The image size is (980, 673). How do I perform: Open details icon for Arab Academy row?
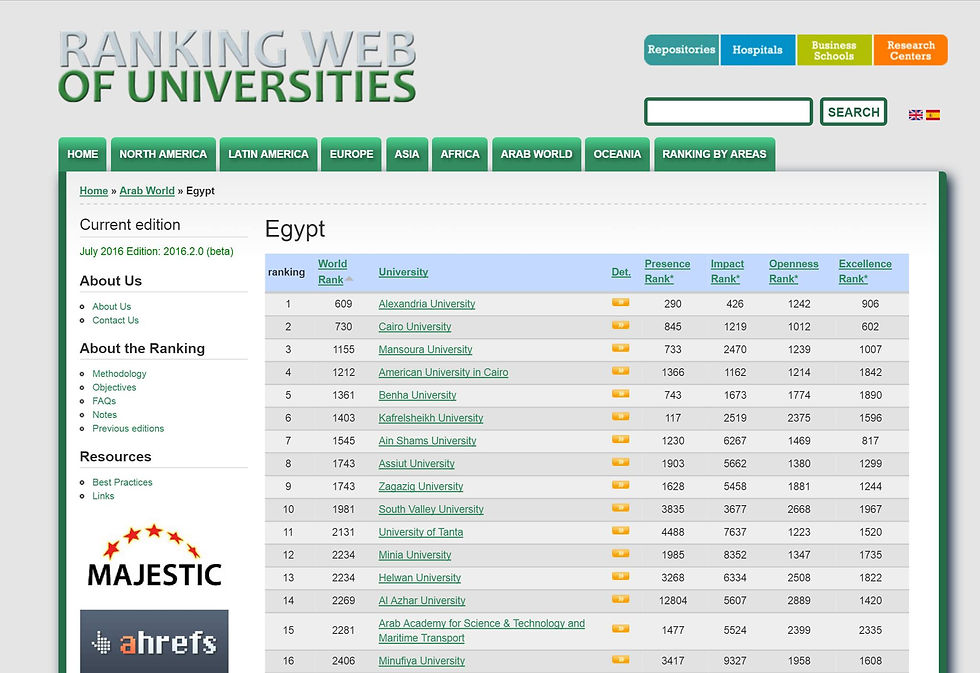point(620,629)
